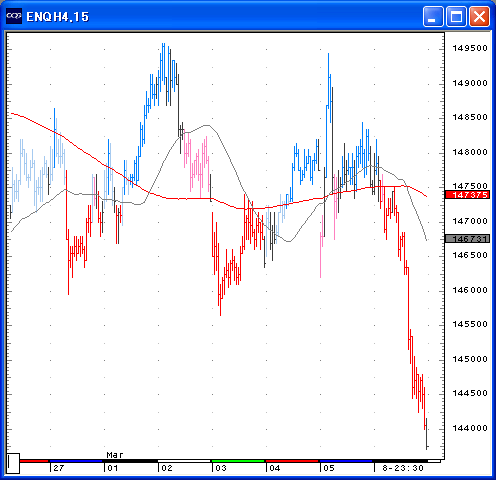
Task: Close the ENQH4,15 chart window
Action: pyautogui.click(x=479, y=16)
